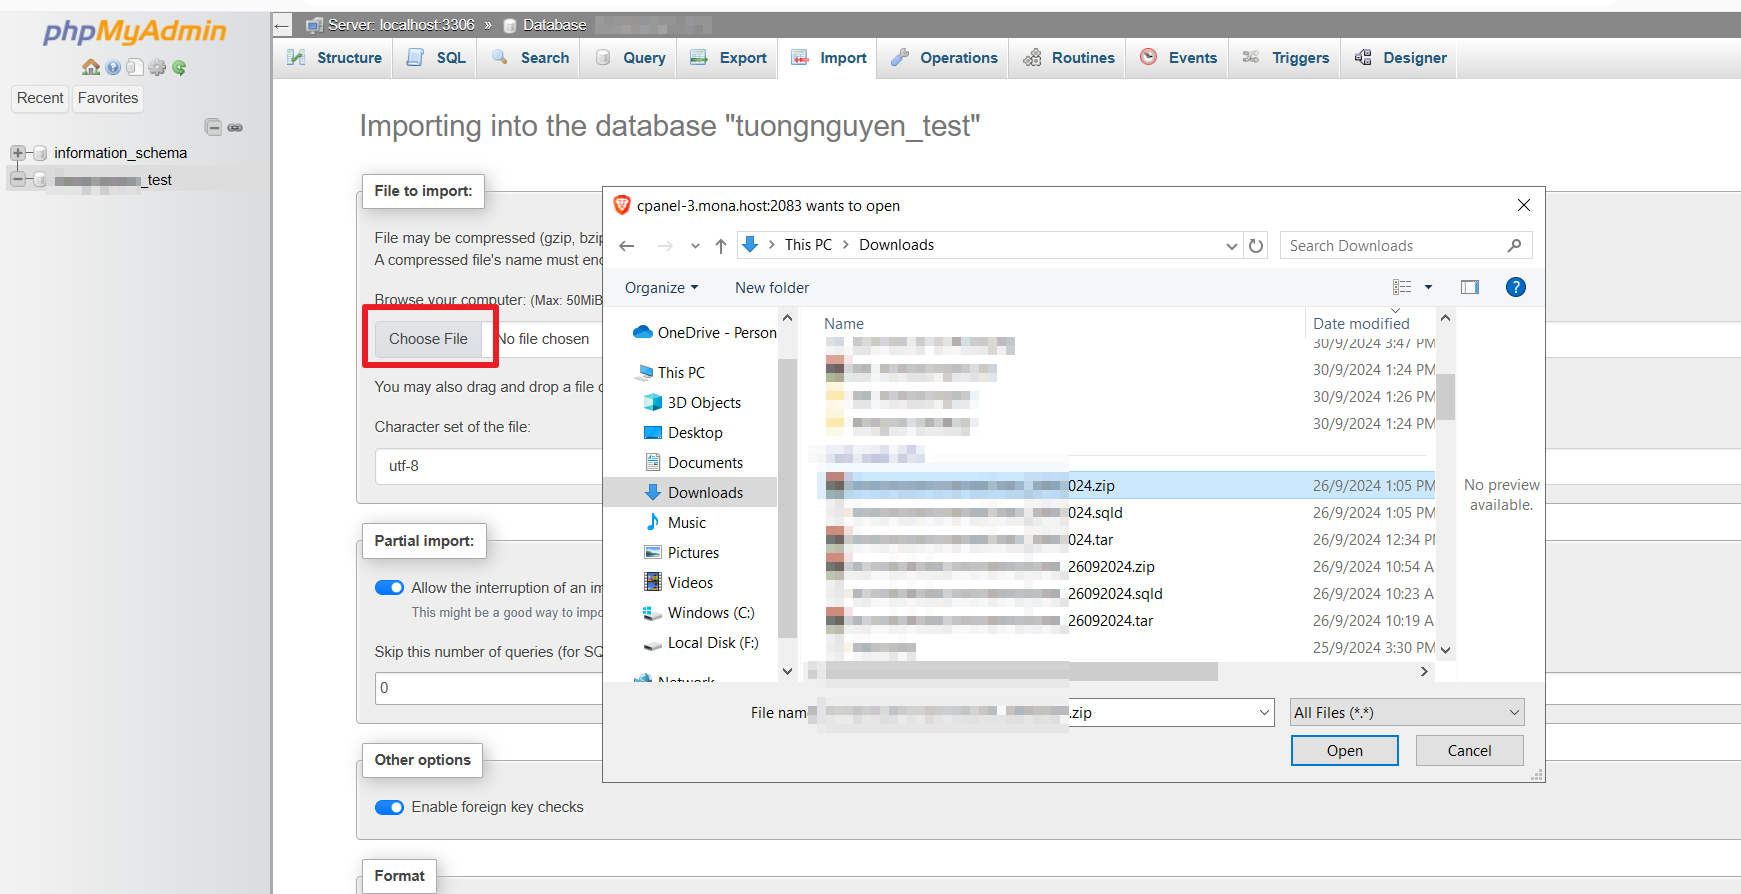Open recent locations dropdown in dialog
This screenshot has height=894, width=1741.
[x=695, y=246]
